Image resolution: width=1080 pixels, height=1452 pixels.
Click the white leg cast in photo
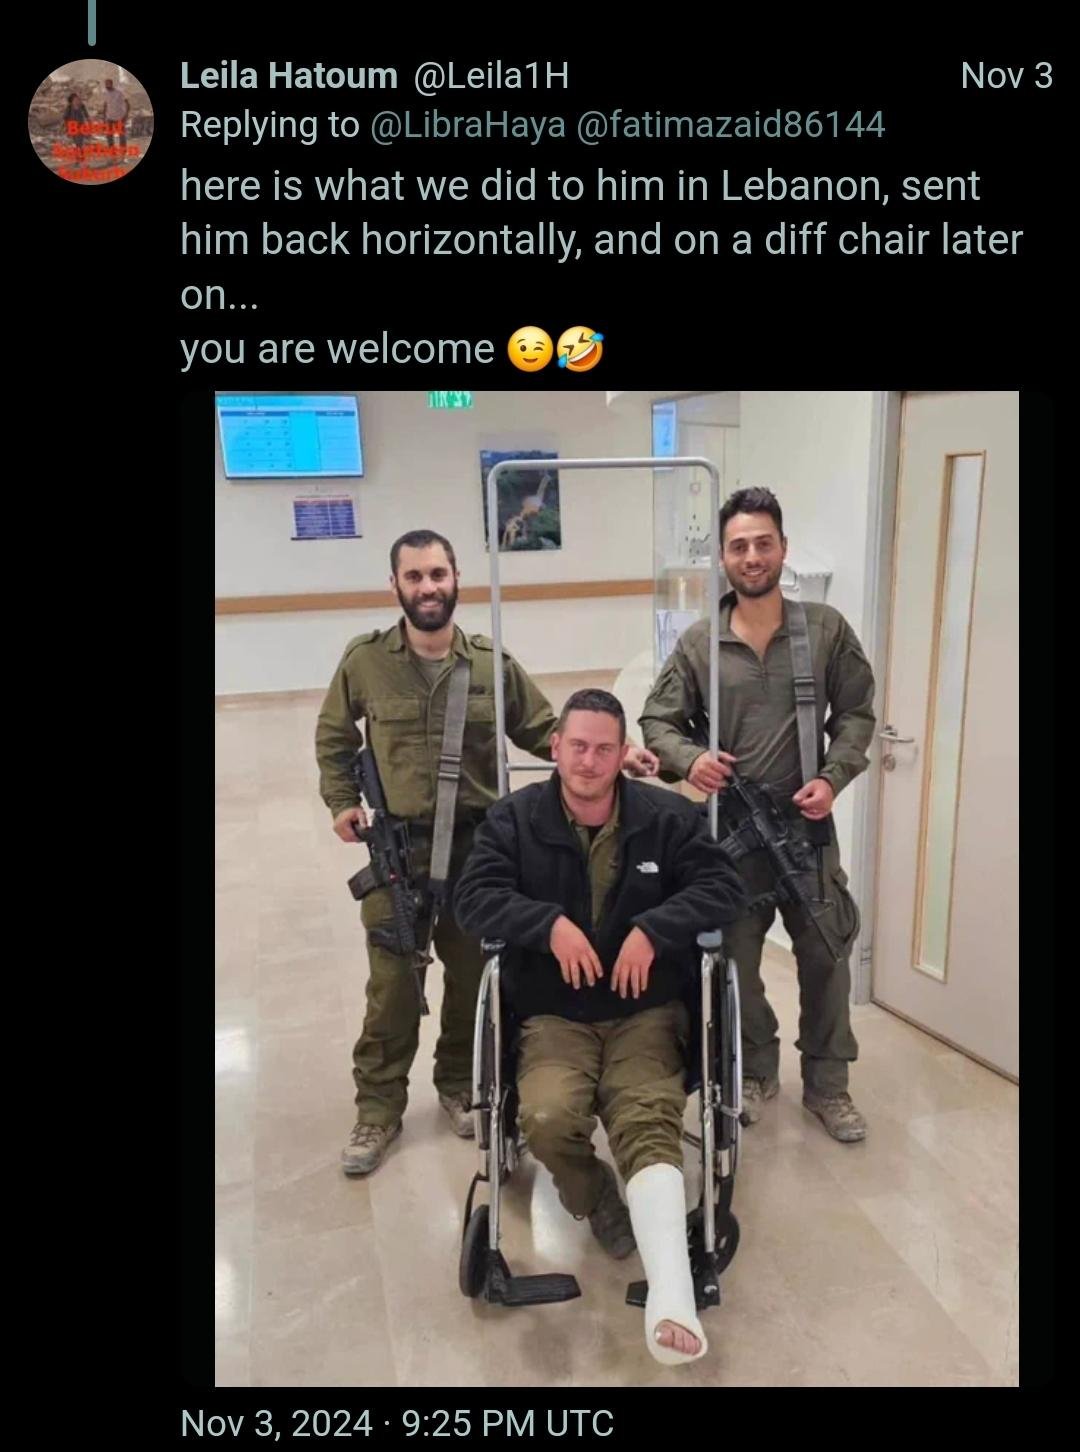tap(668, 1262)
